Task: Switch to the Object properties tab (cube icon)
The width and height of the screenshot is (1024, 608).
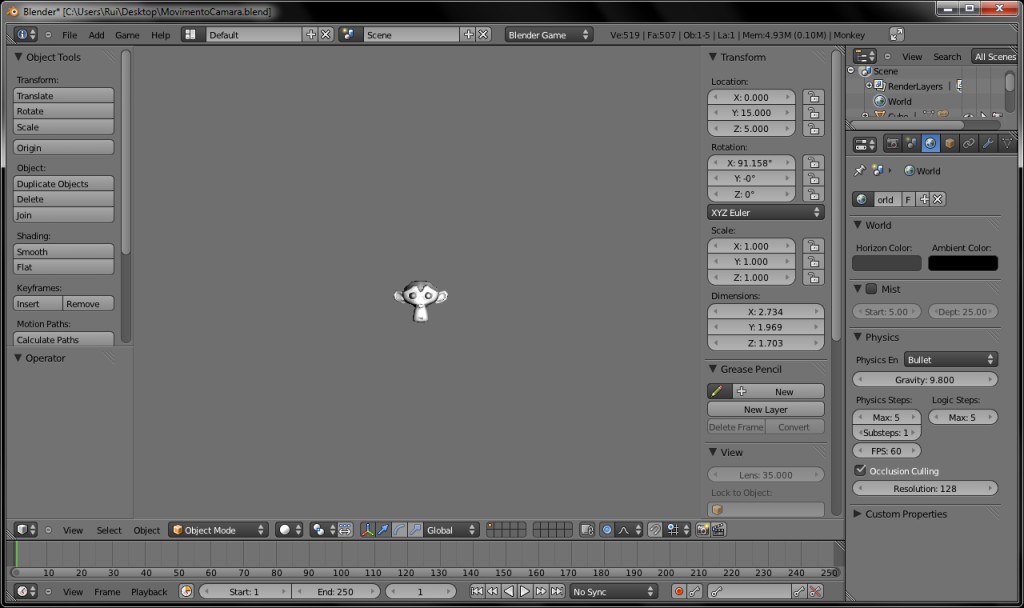Action: coord(950,143)
